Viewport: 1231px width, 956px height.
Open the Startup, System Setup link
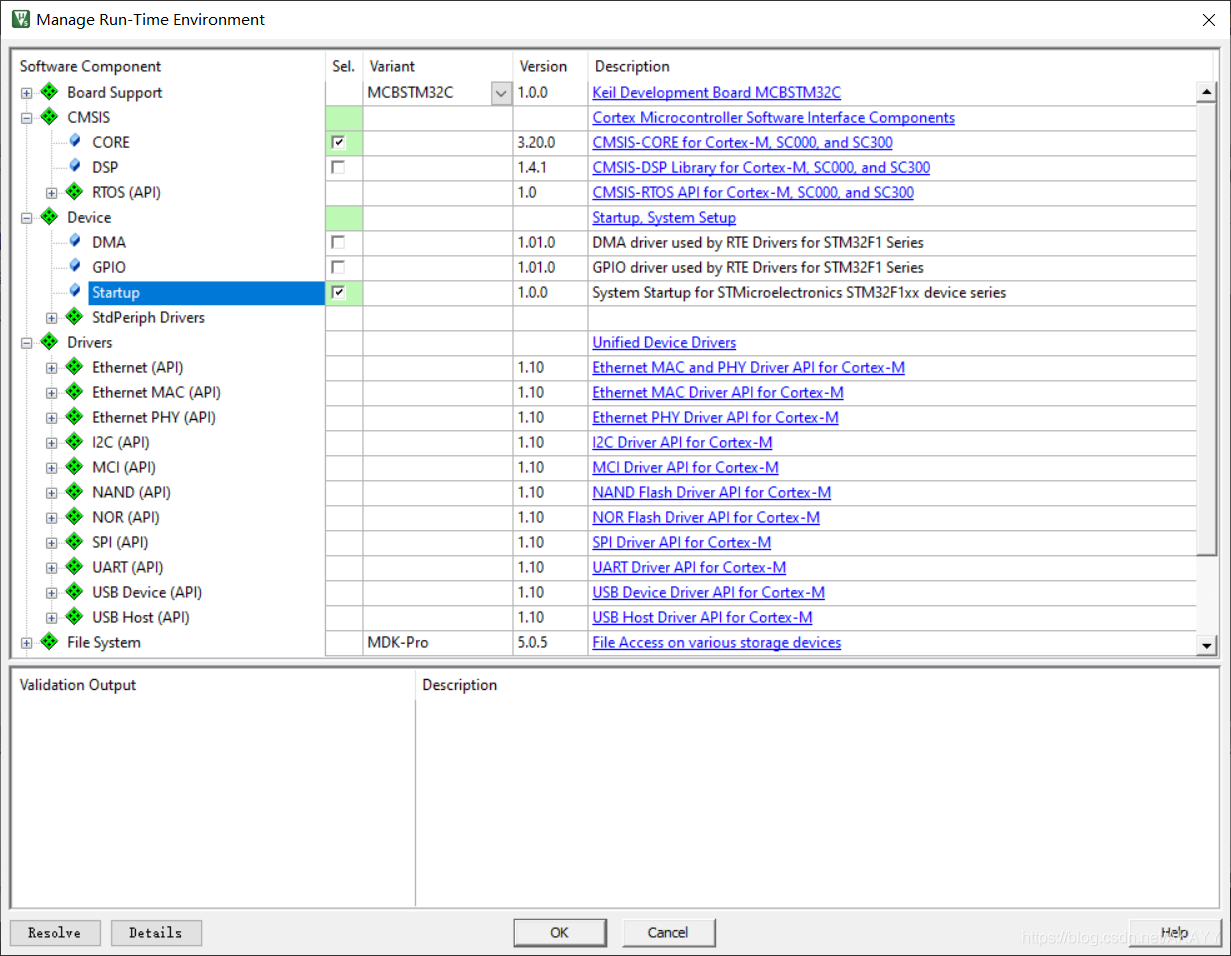point(664,218)
